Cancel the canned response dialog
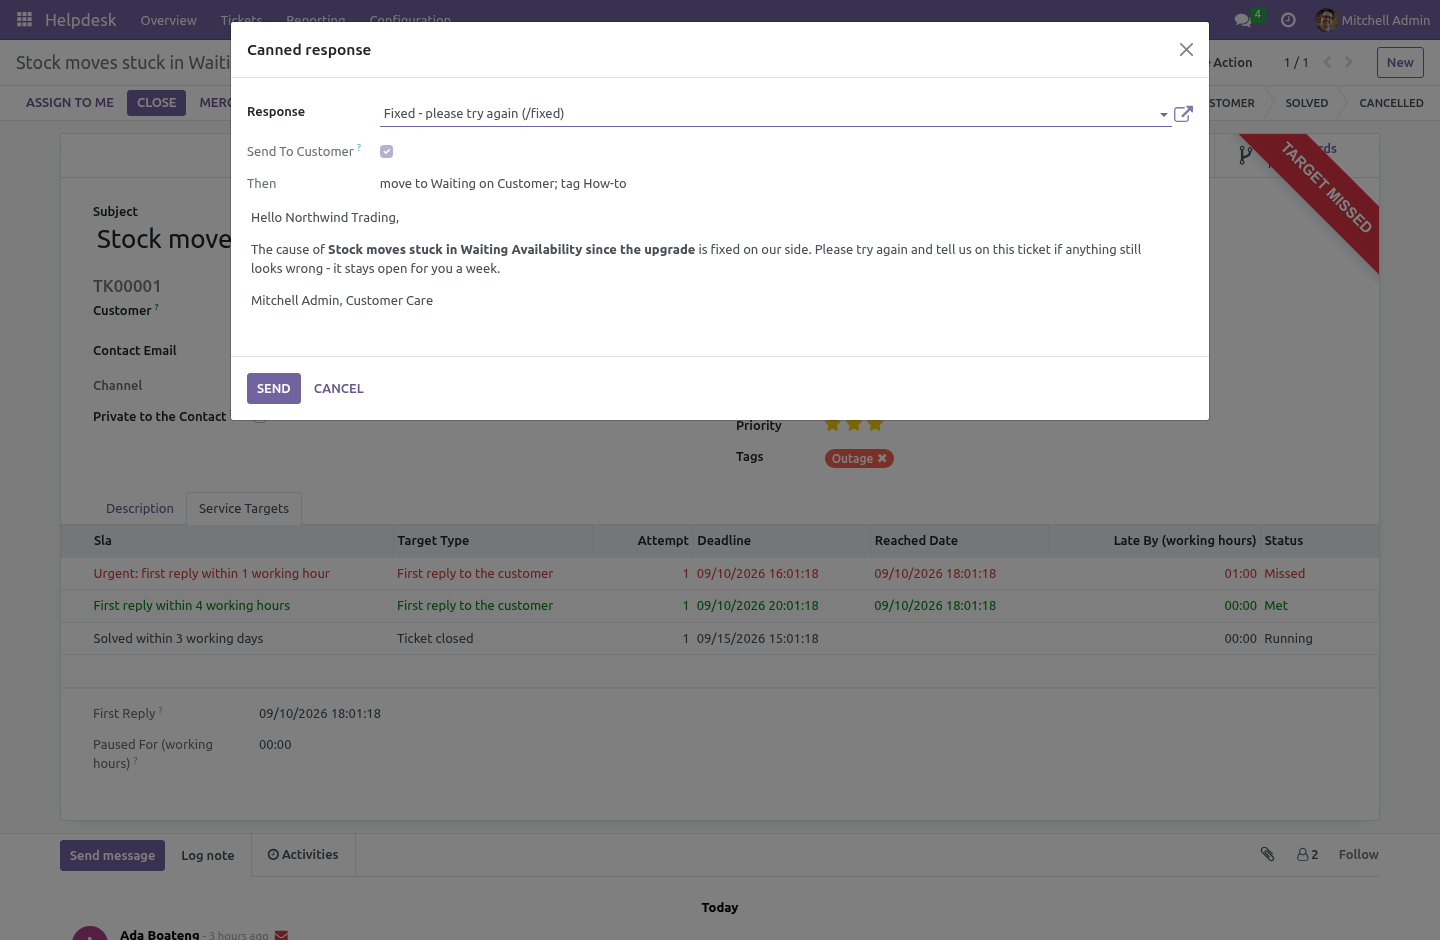 [339, 389]
